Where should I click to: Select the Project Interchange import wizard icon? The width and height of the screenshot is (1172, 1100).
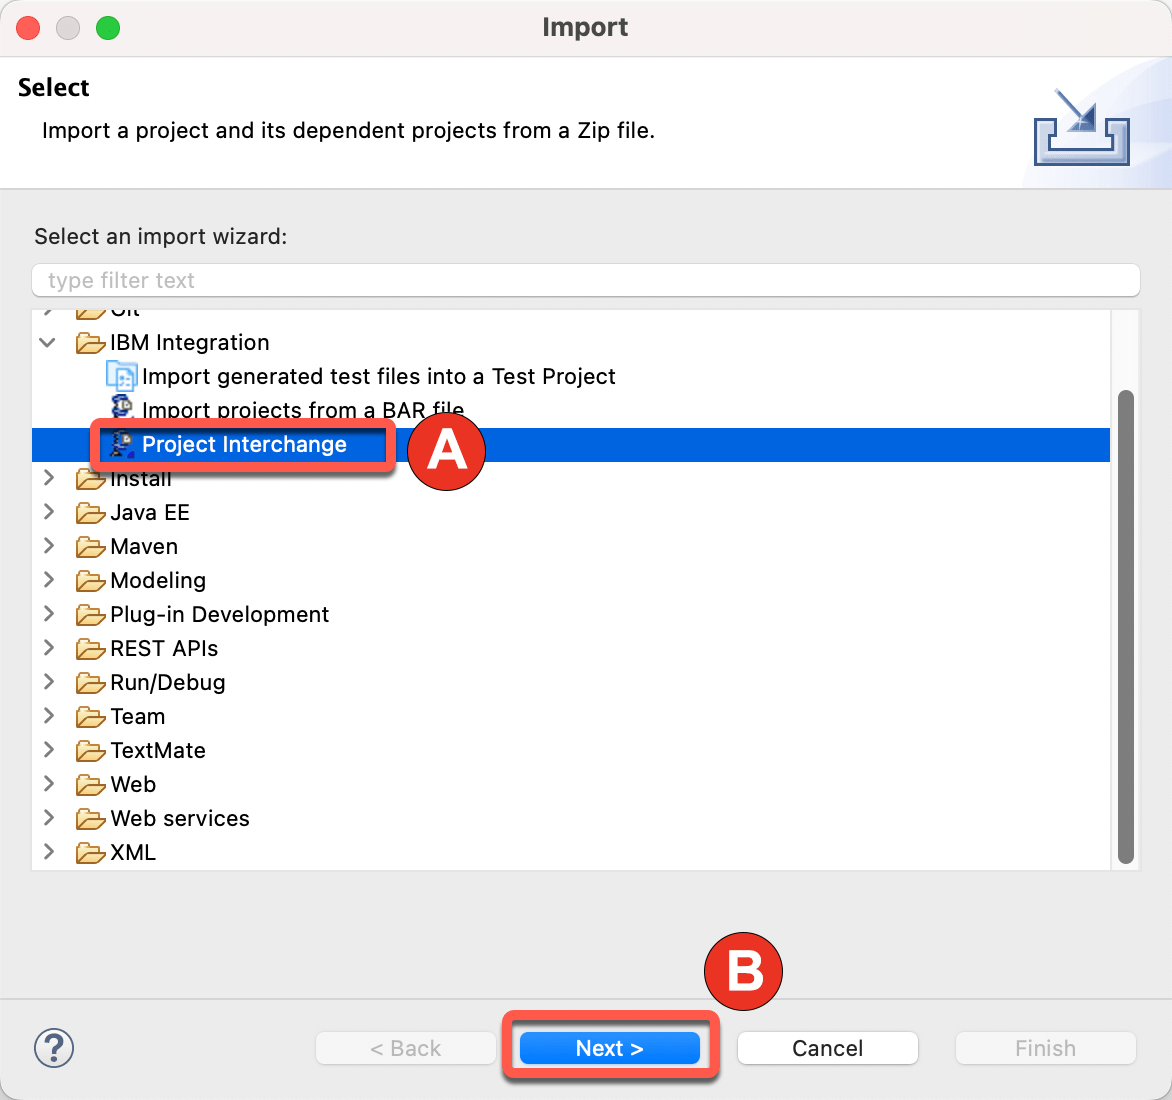[x=120, y=445]
